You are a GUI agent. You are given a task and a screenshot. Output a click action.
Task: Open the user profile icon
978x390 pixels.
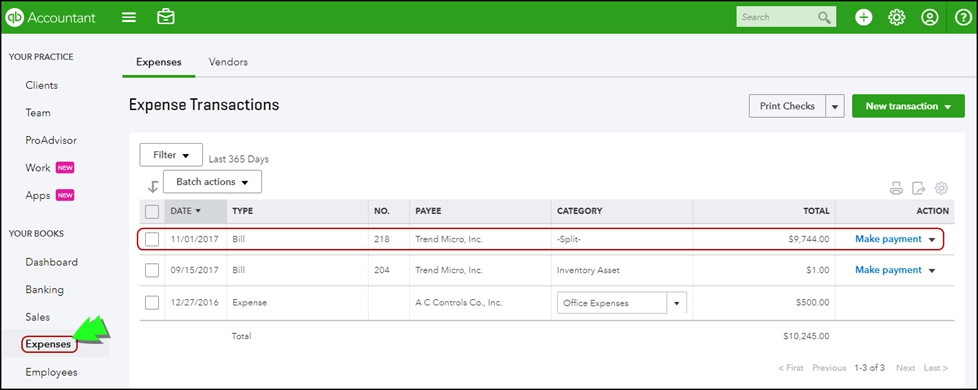929,17
